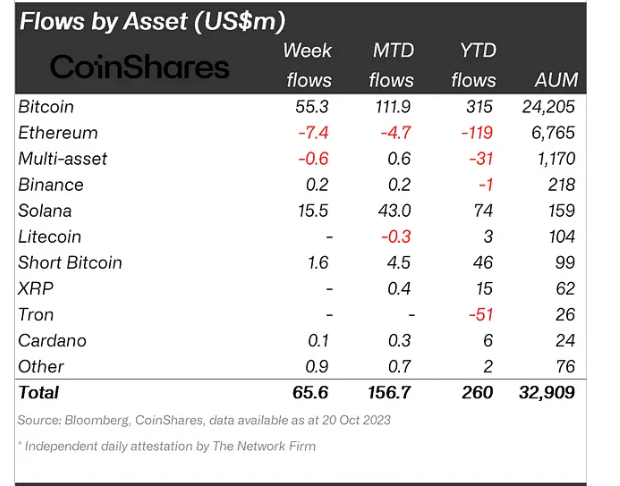Click the AUM column header
The width and height of the screenshot is (620, 486).
[555, 79]
